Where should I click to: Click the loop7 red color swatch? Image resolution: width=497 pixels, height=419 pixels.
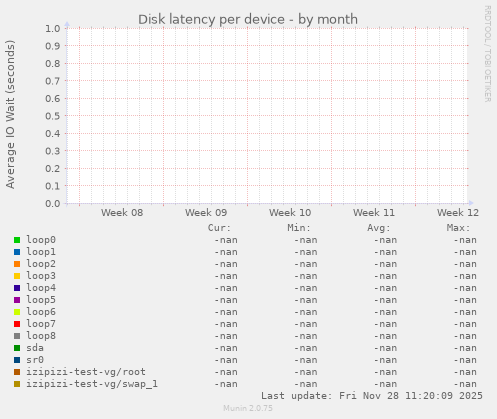tap(17, 324)
